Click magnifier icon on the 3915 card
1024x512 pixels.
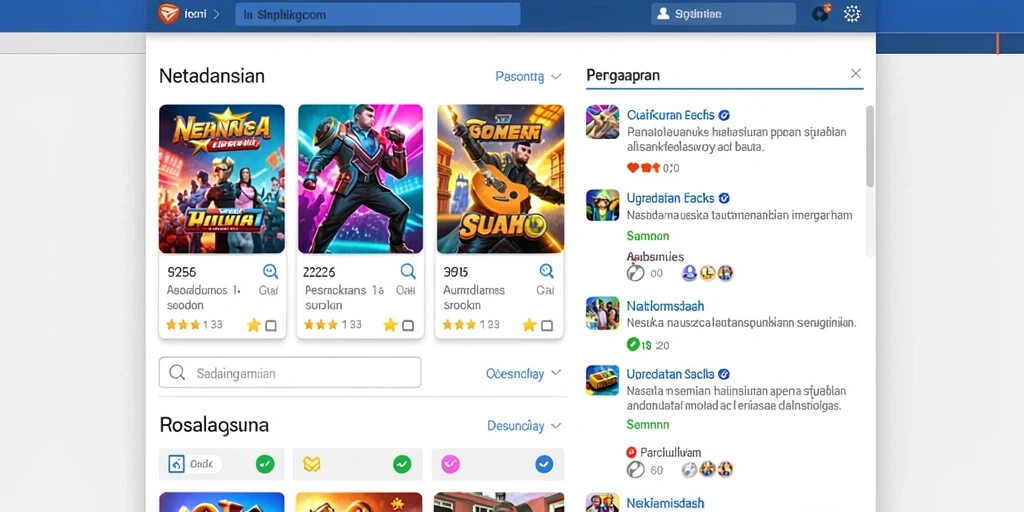click(x=547, y=271)
